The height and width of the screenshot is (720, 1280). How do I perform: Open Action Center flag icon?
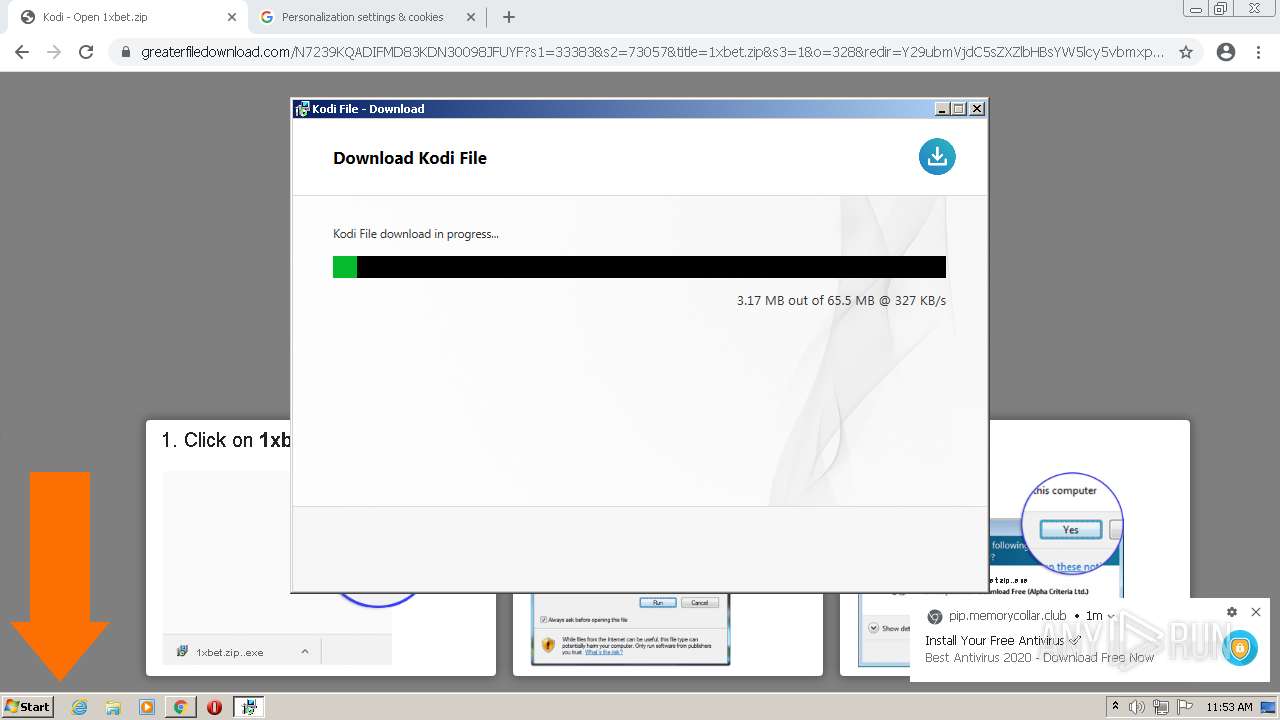(x=1183, y=707)
